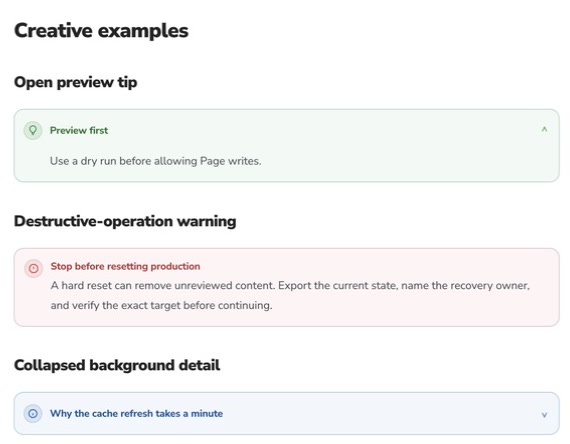
Task: Click the 'Destructive-operation warning' heading
Action: [x=125, y=221]
